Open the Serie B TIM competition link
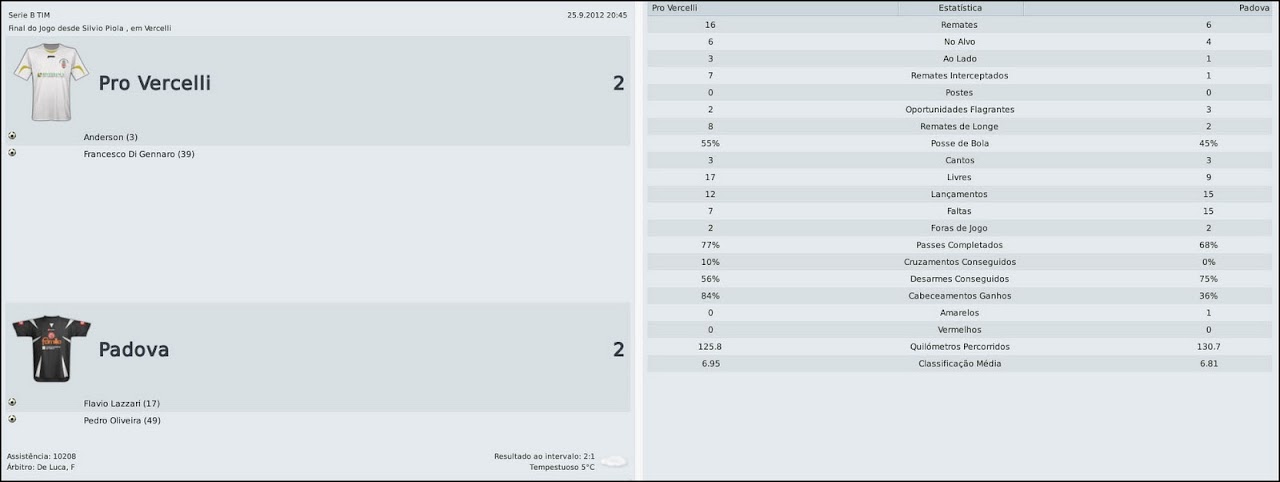The width and height of the screenshot is (1280, 482). (29, 16)
